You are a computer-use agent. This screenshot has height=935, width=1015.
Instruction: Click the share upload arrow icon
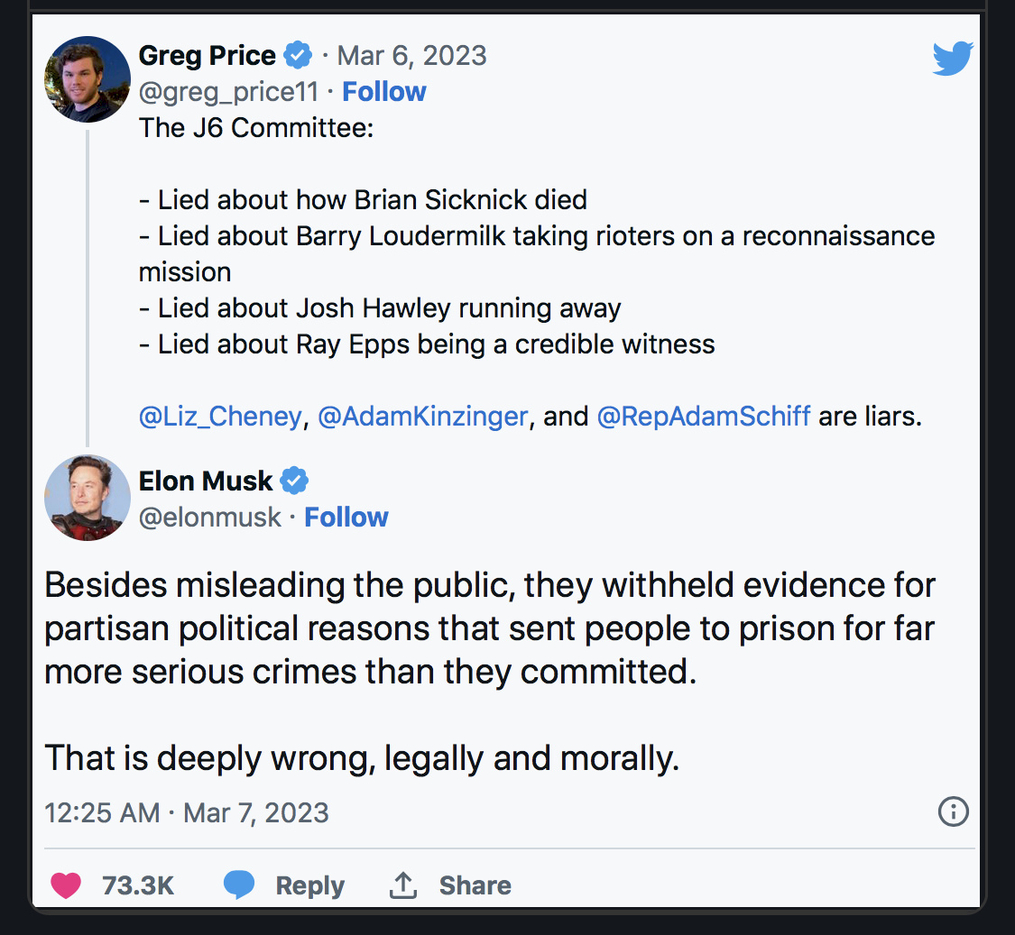coord(402,885)
